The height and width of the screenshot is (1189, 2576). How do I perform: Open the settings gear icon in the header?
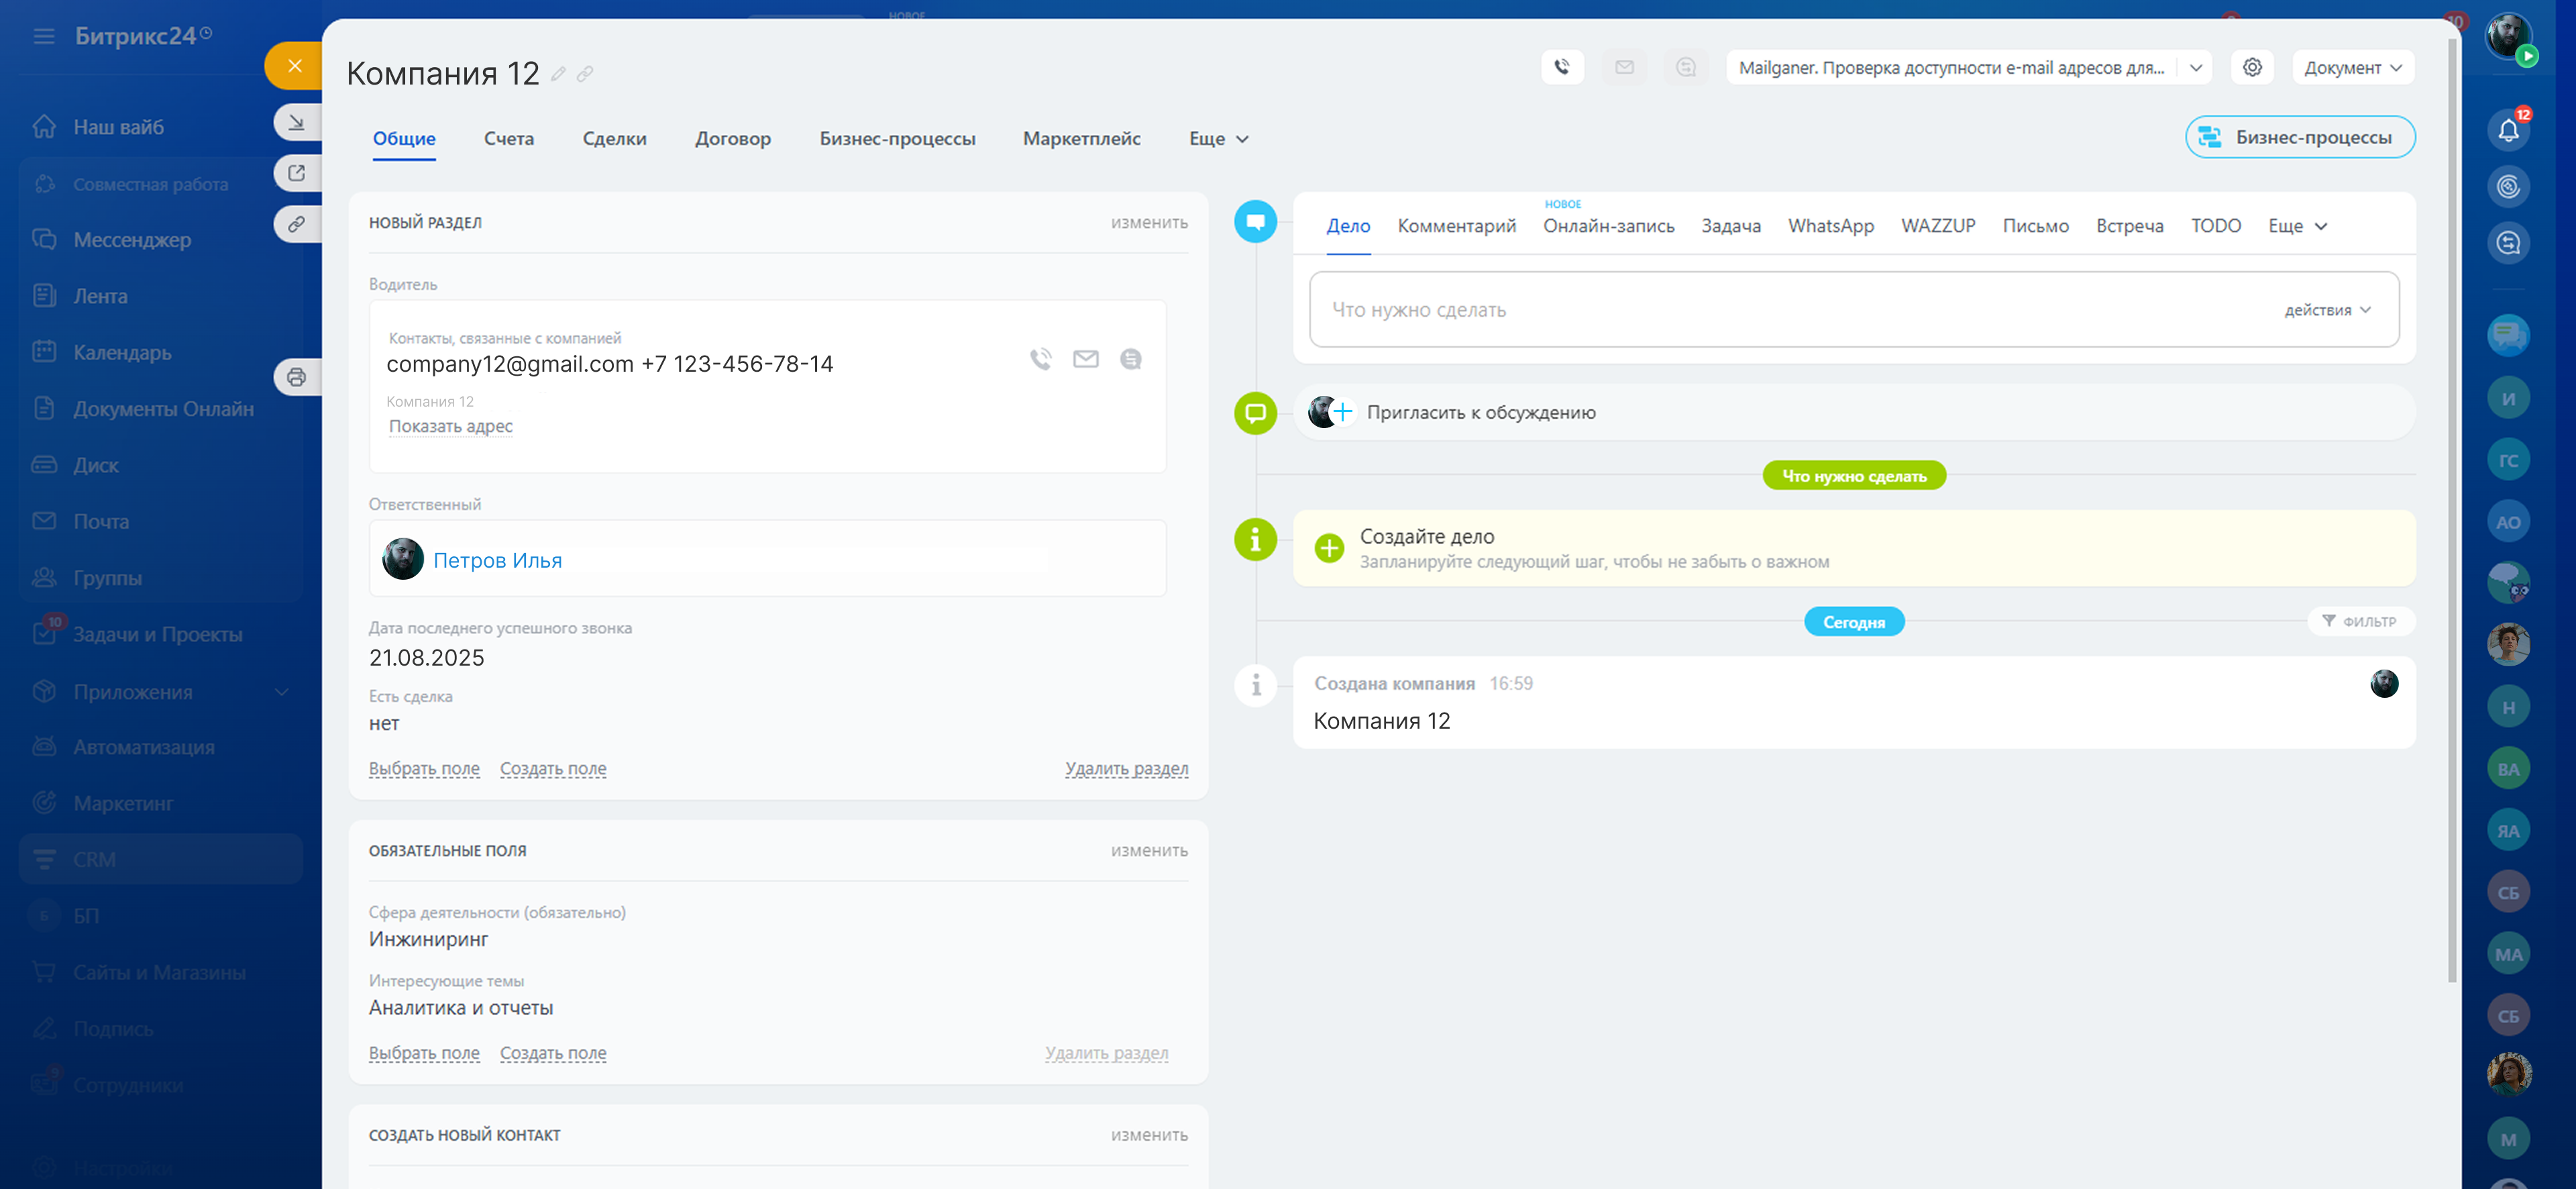2252,67
